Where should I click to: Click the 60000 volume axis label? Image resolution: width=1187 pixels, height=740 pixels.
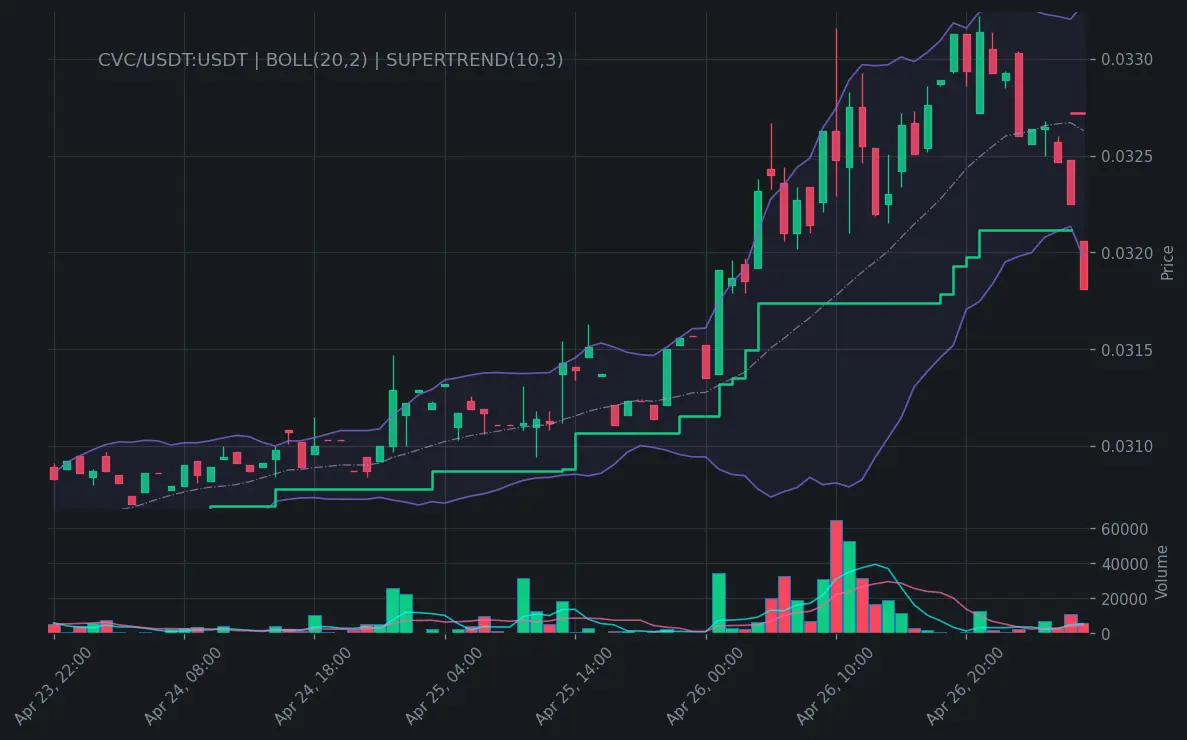pos(1124,529)
